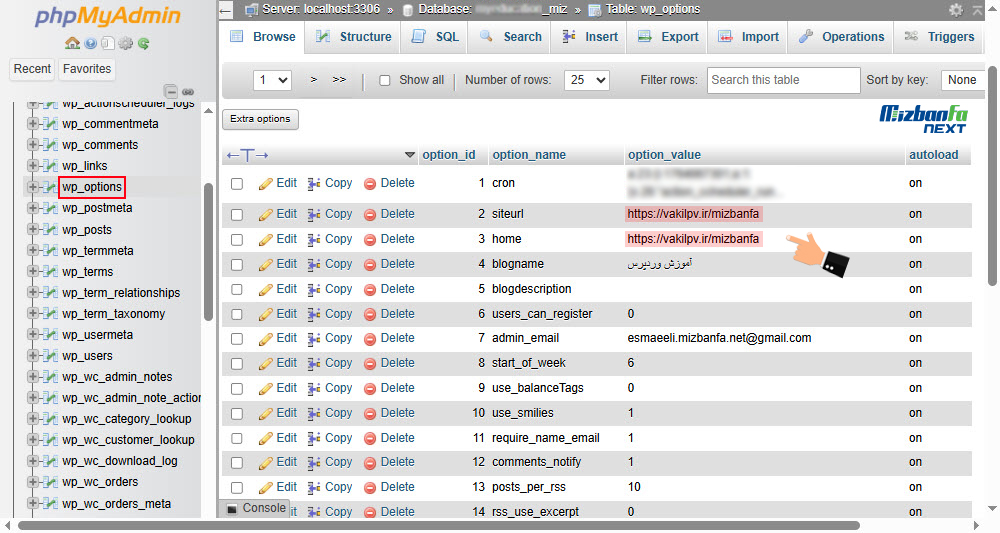Screen dimensions: 1000x533
Task: Open the Insert tab
Action: point(590,37)
